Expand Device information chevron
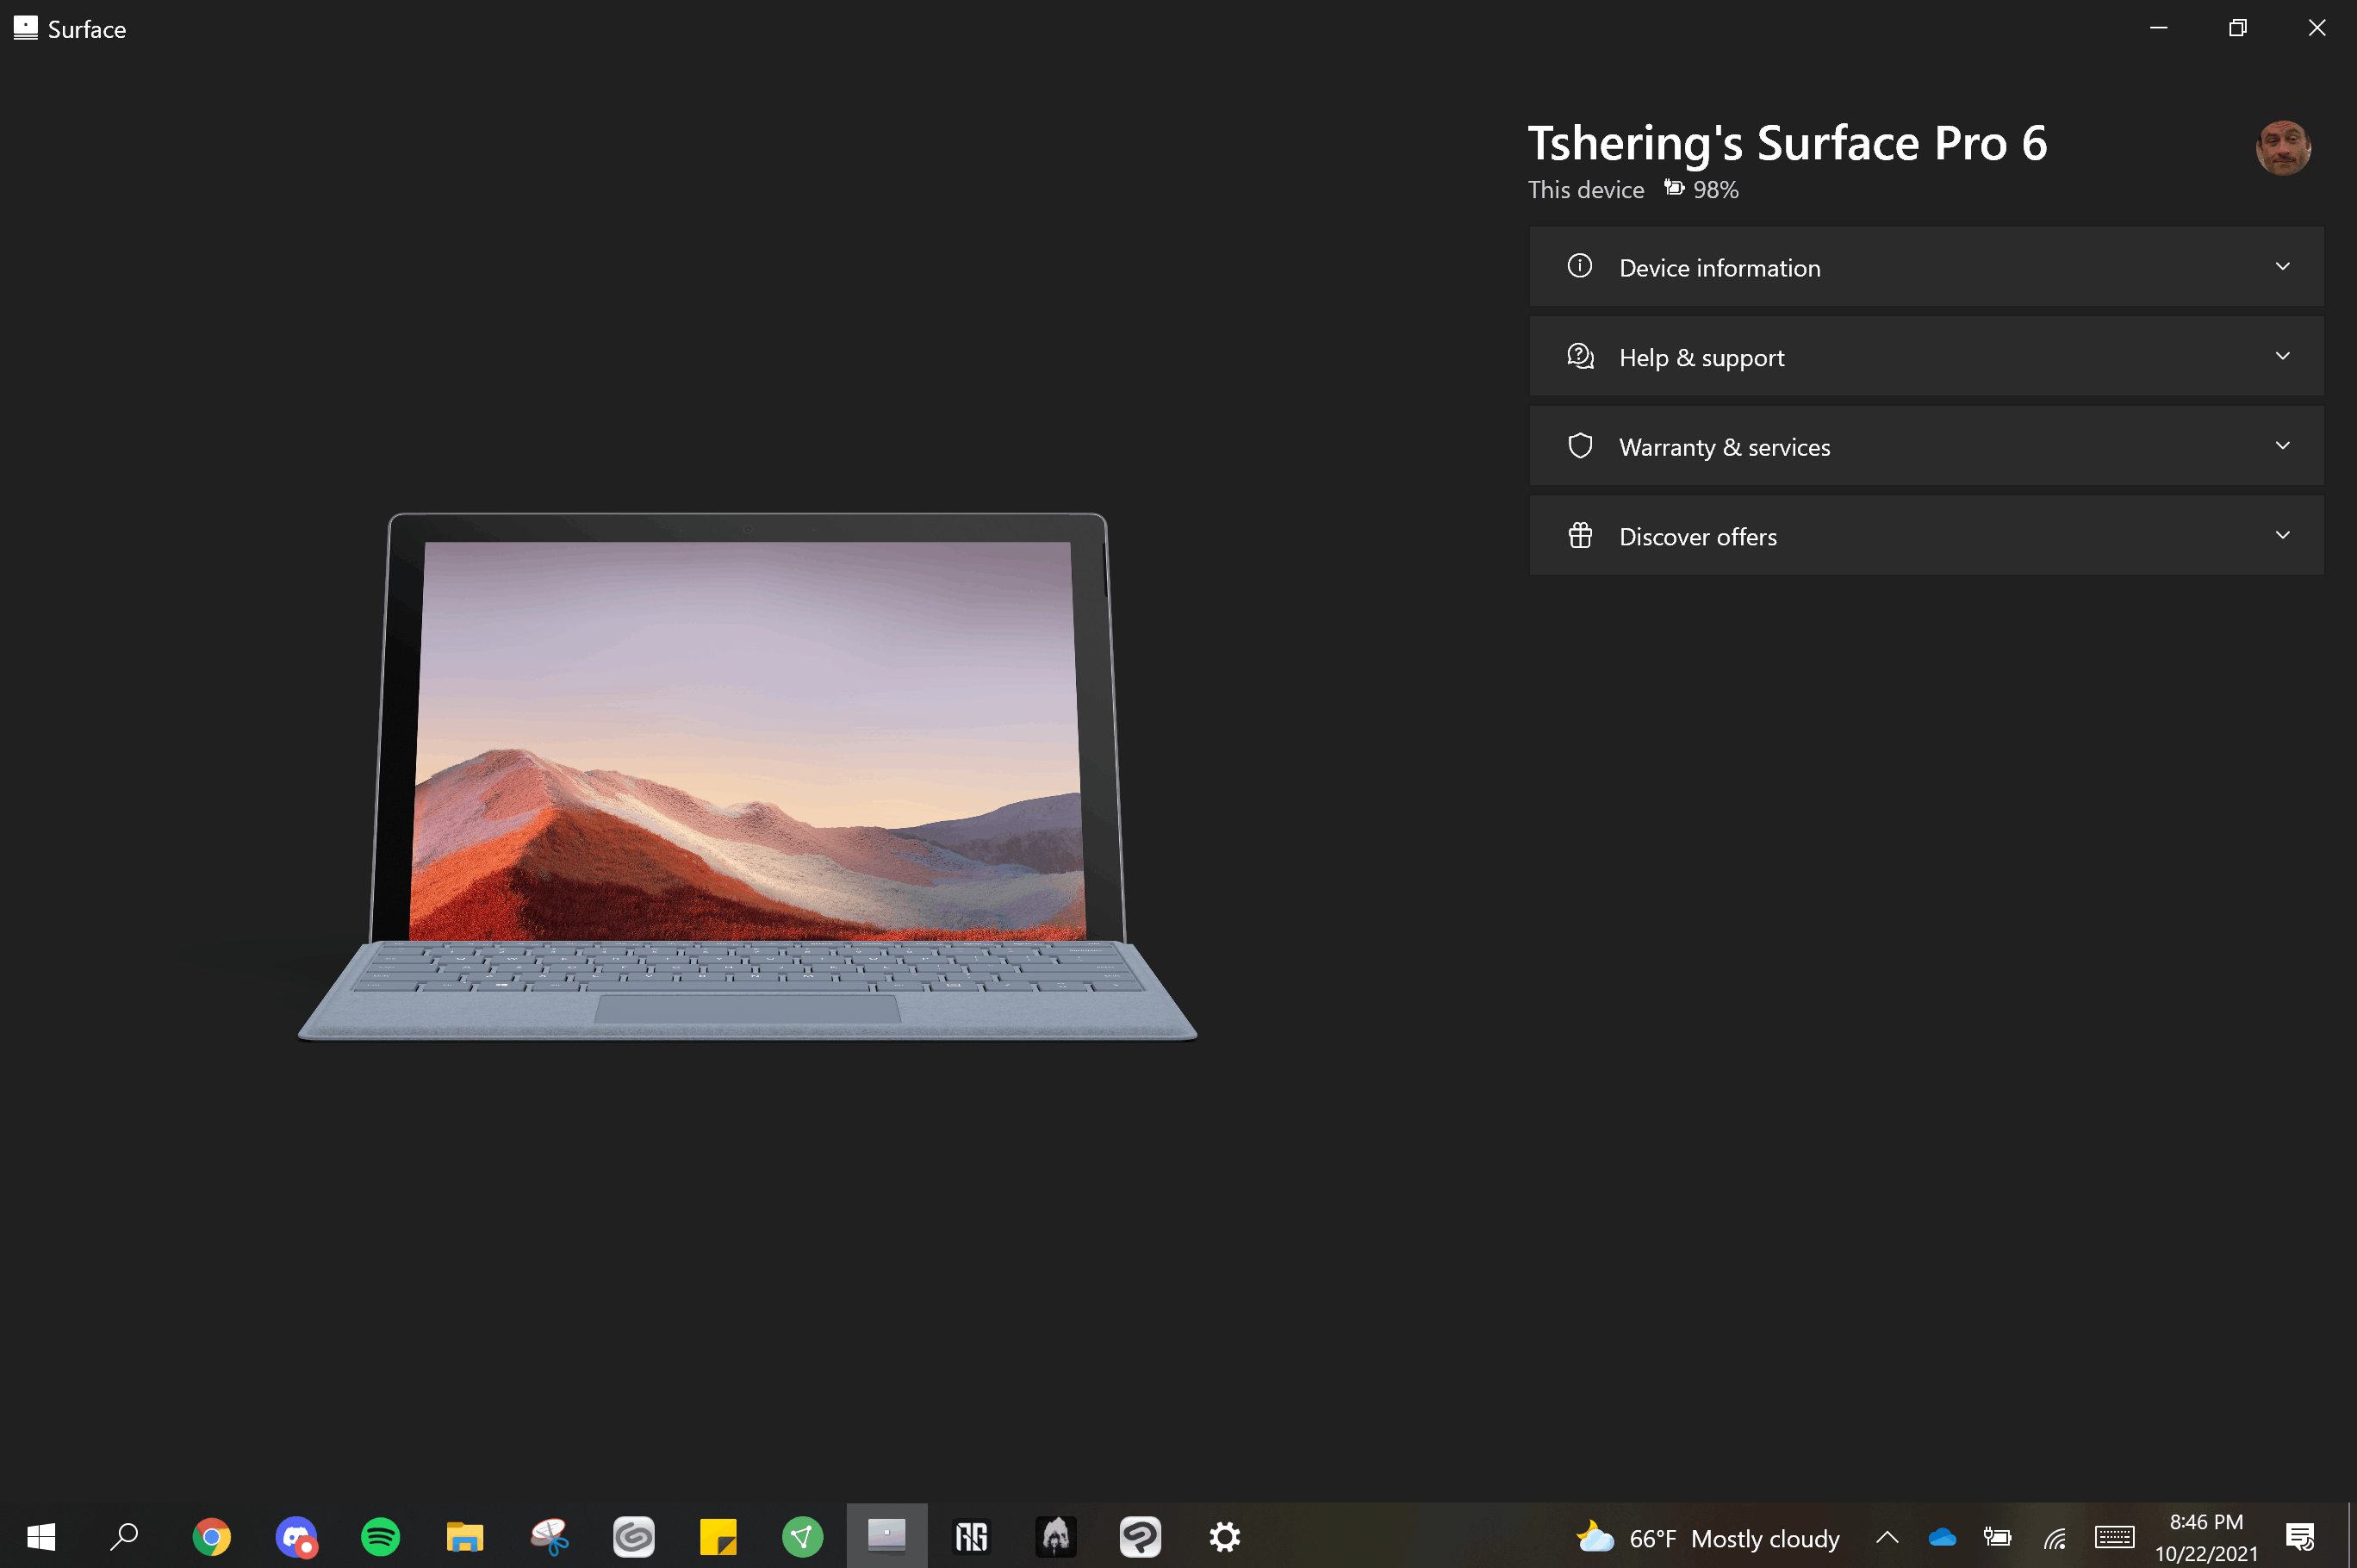 tap(2282, 266)
